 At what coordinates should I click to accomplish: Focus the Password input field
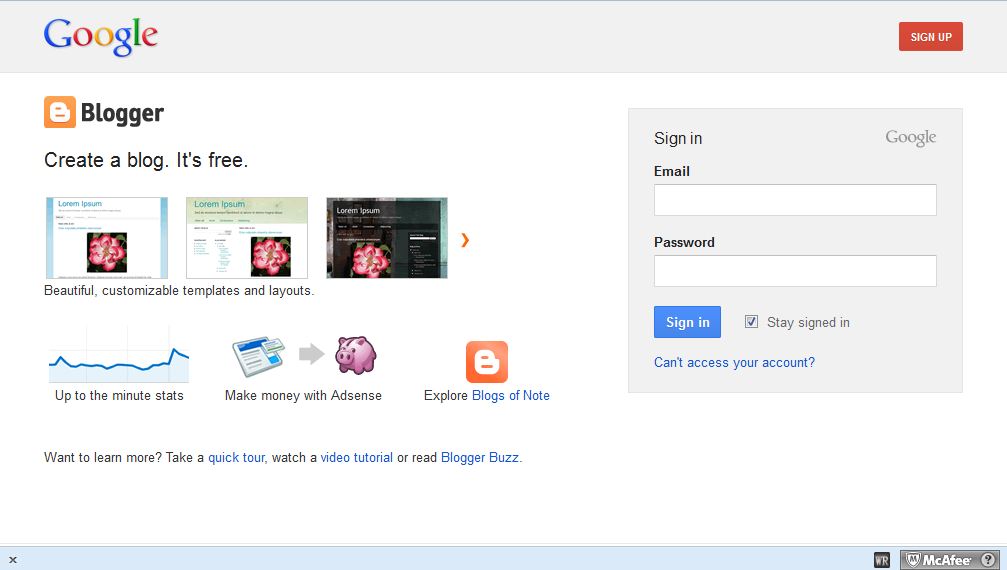(795, 271)
